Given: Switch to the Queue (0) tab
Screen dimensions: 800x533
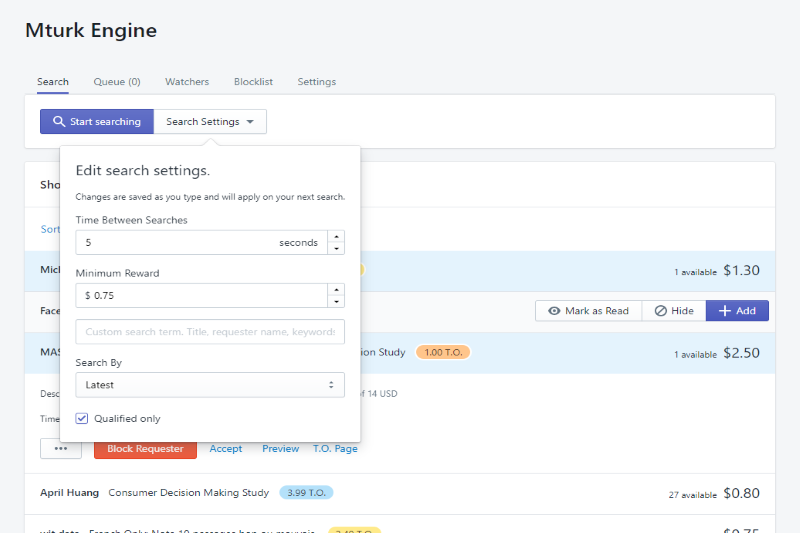Looking at the screenshot, I should [117, 82].
